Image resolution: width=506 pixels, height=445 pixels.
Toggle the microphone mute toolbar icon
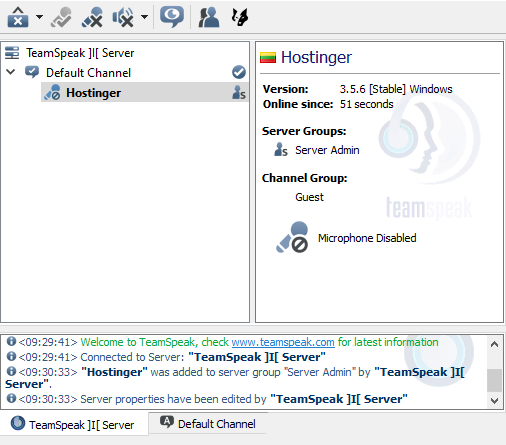pos(92,17)
